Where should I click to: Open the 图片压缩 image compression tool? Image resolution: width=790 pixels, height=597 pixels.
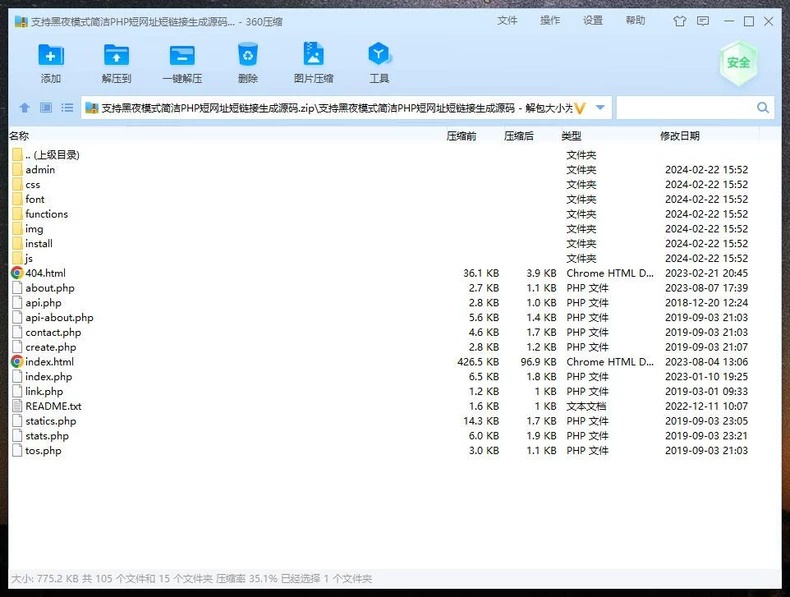tap(313, 54)
